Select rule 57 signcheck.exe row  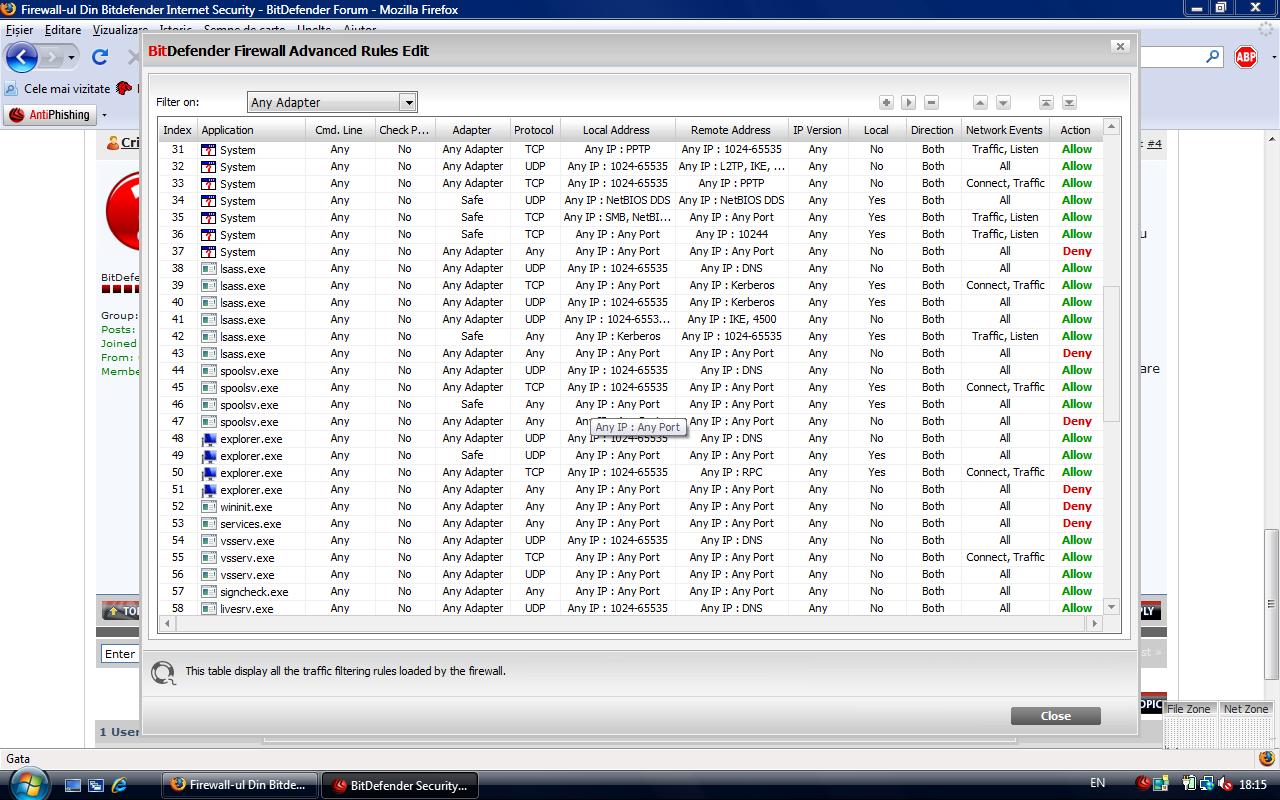tap(631, 592)
